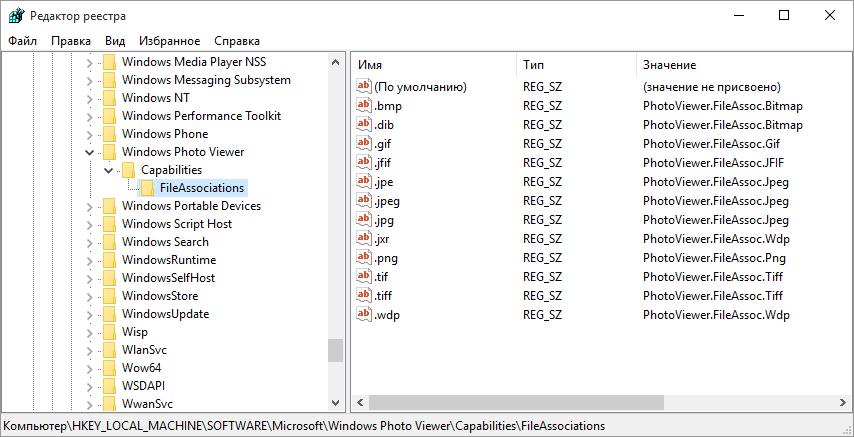Expand the Windows Search key

coord(90,242)
